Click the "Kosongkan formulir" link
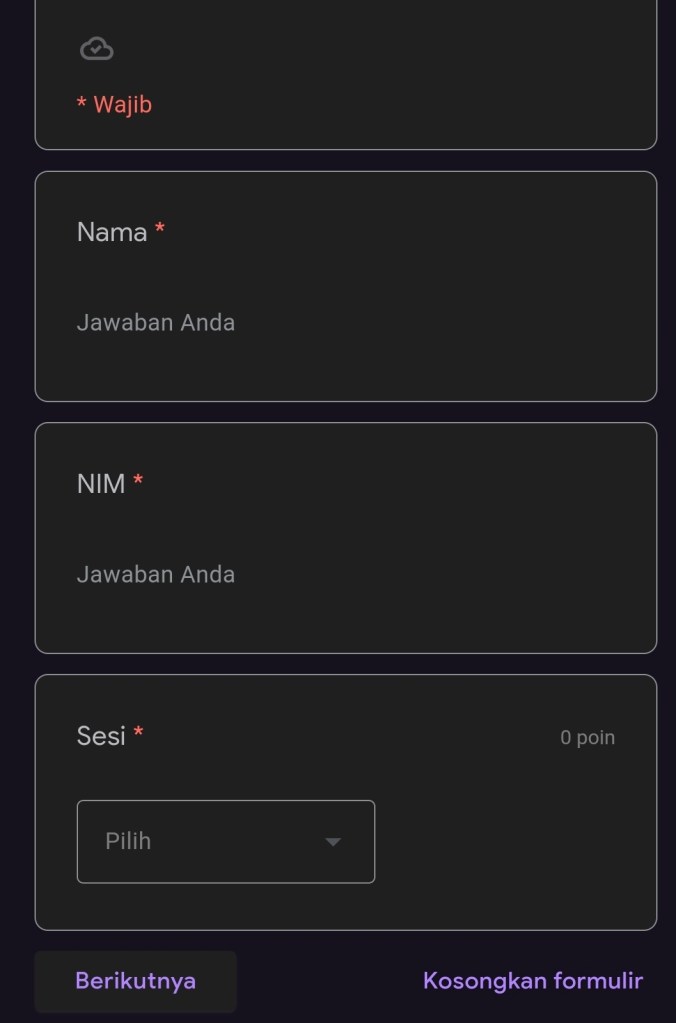Image resolution: width=676 pixels, height=1023 pixels. click(x=532, y=981)
